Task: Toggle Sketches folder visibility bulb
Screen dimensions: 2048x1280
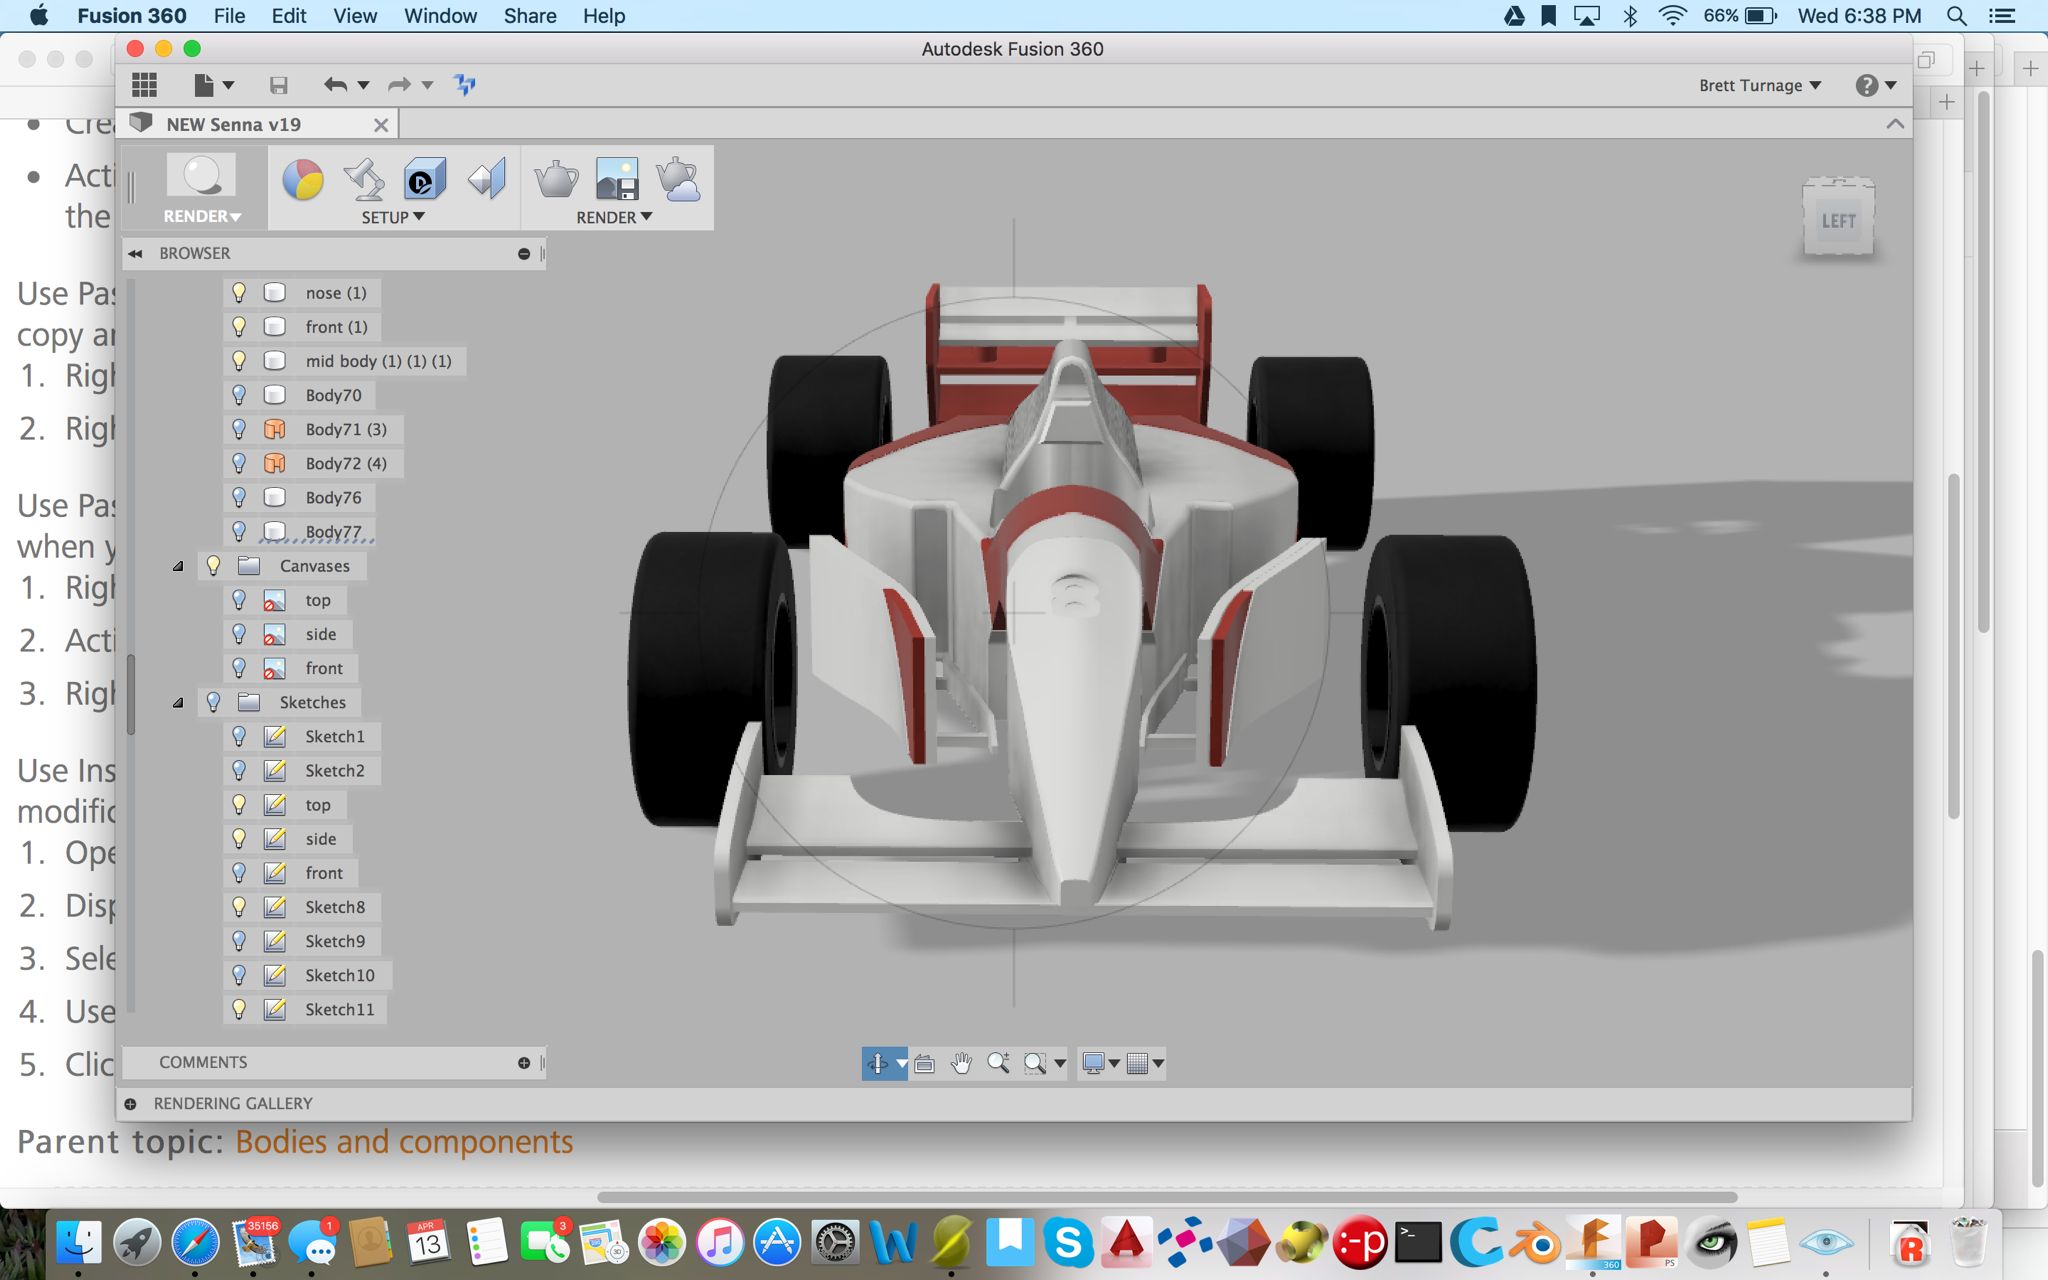Action: [213, 702]
